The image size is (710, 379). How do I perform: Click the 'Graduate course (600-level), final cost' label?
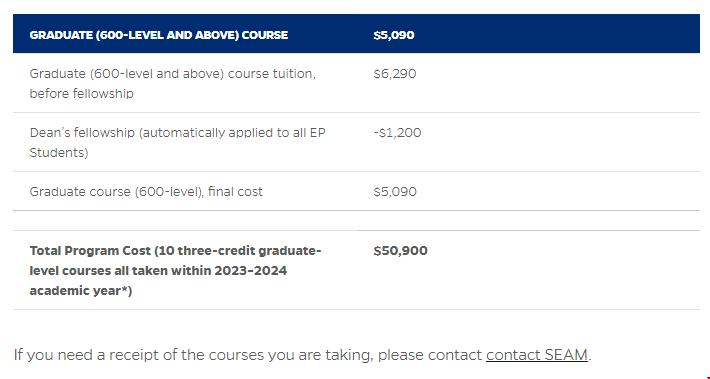[x=146, y=192]
